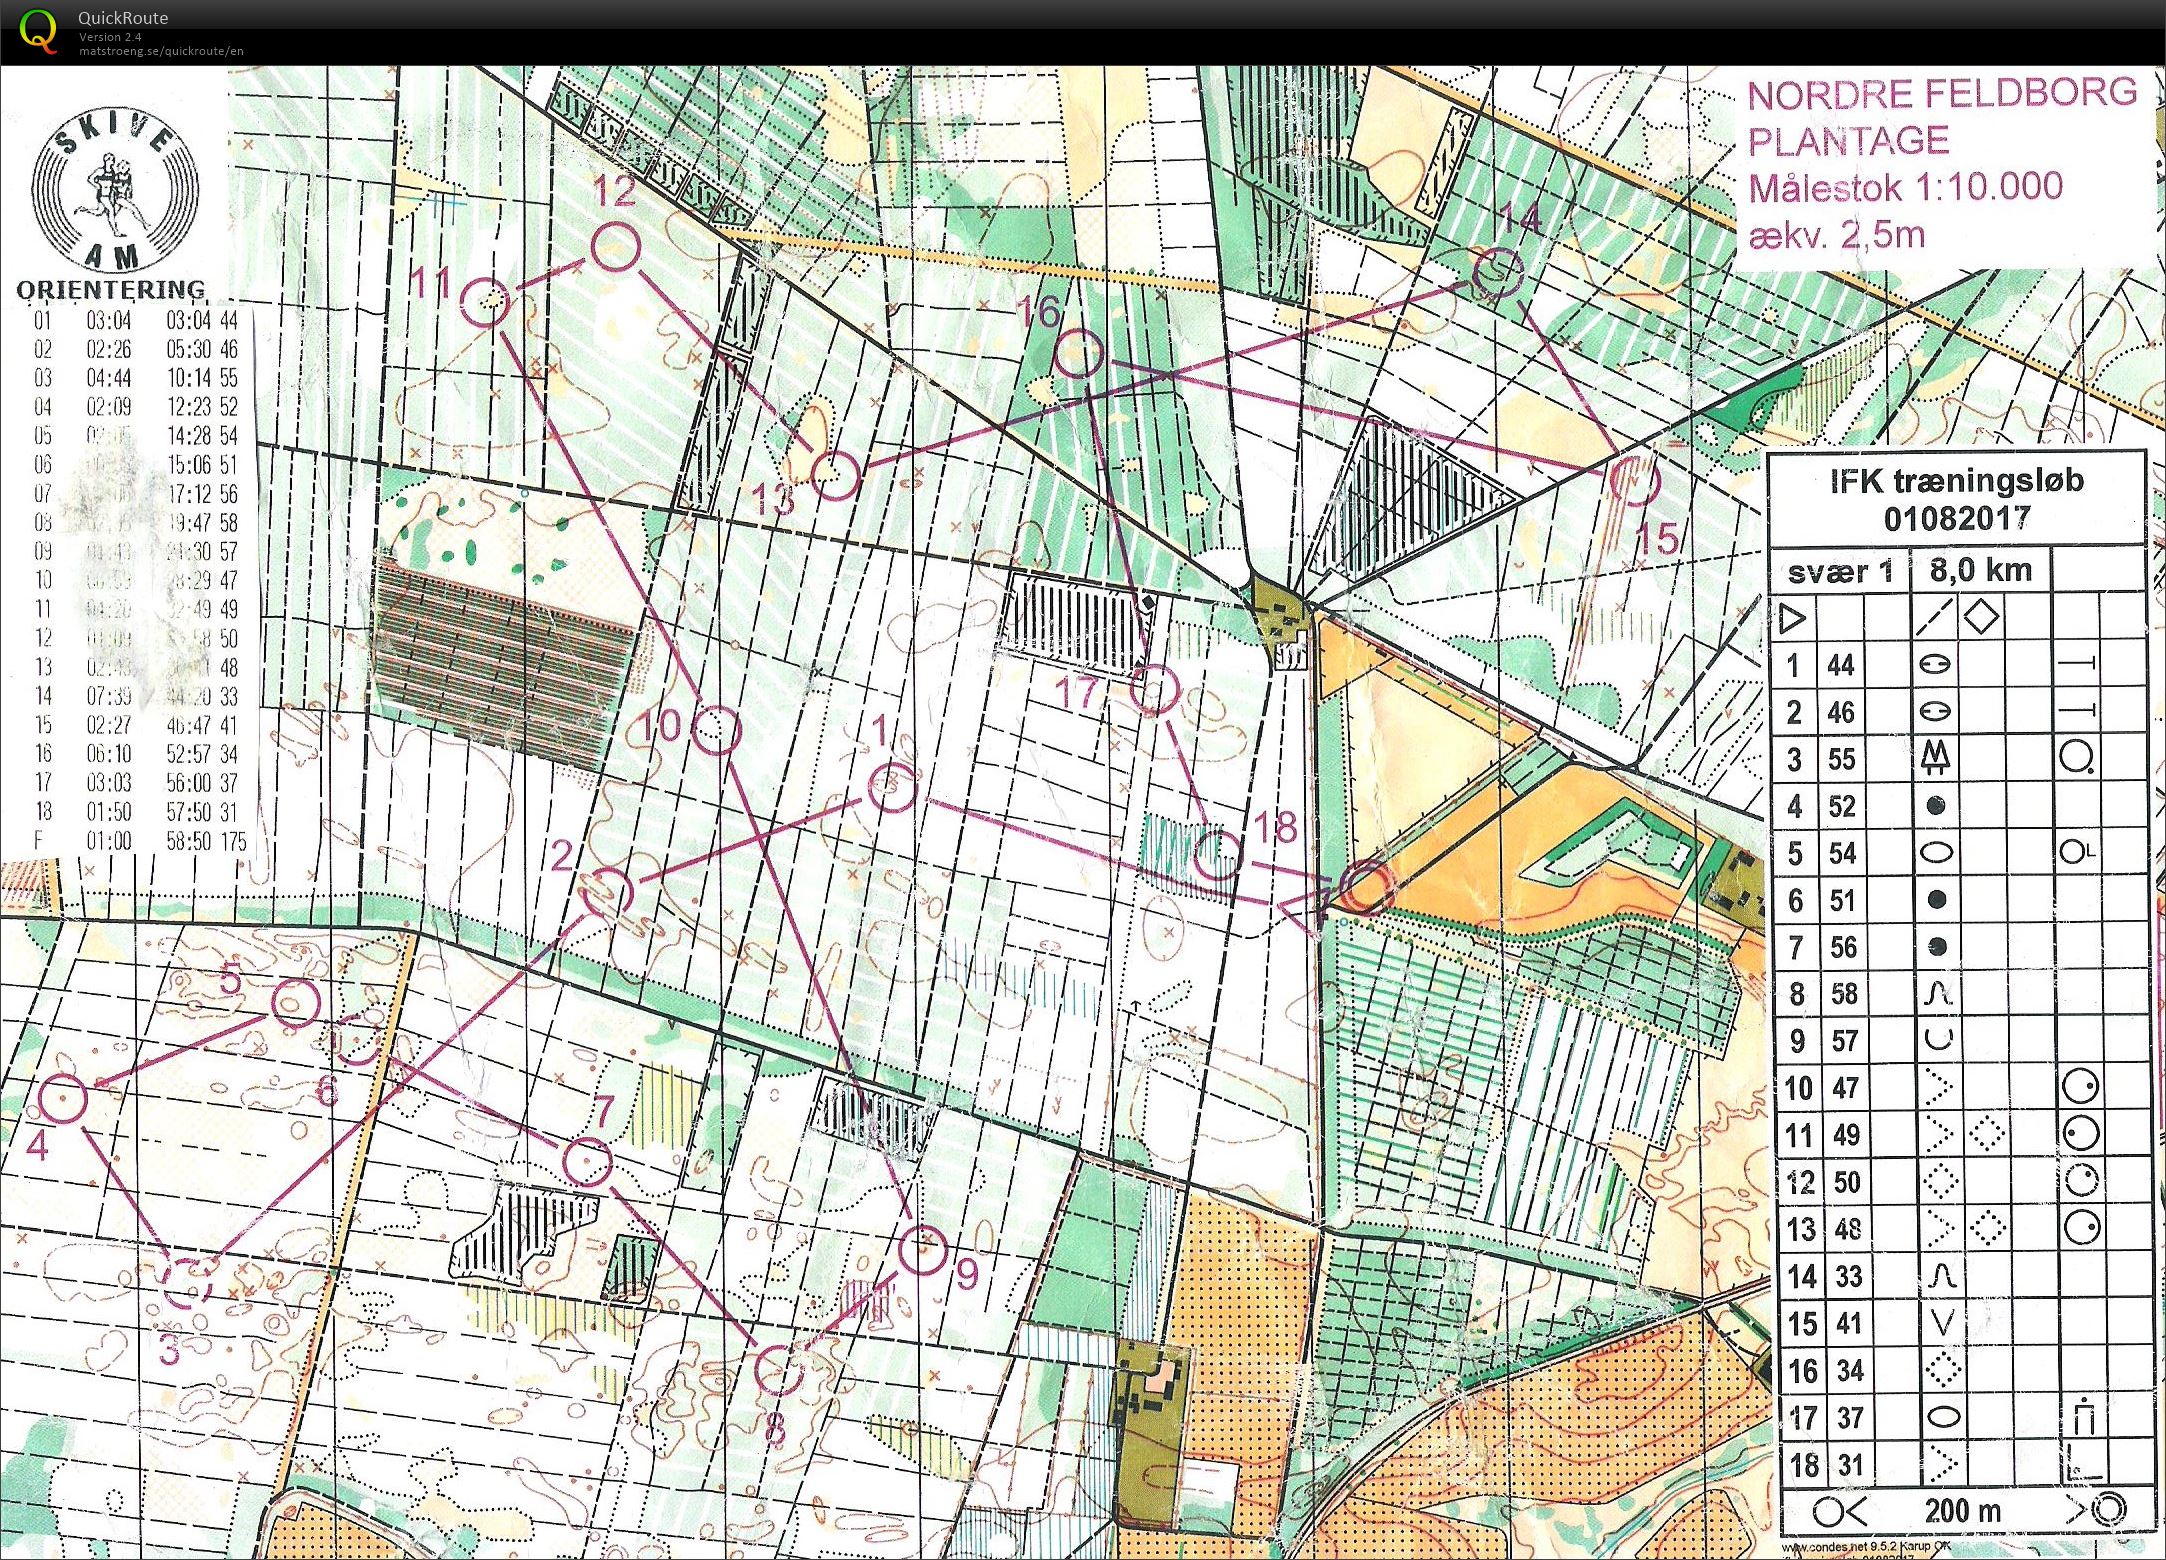Click the boulder dot symbol in row 4
The width and height of the screenshot is (2166, 1560).
click(1936, 805)
